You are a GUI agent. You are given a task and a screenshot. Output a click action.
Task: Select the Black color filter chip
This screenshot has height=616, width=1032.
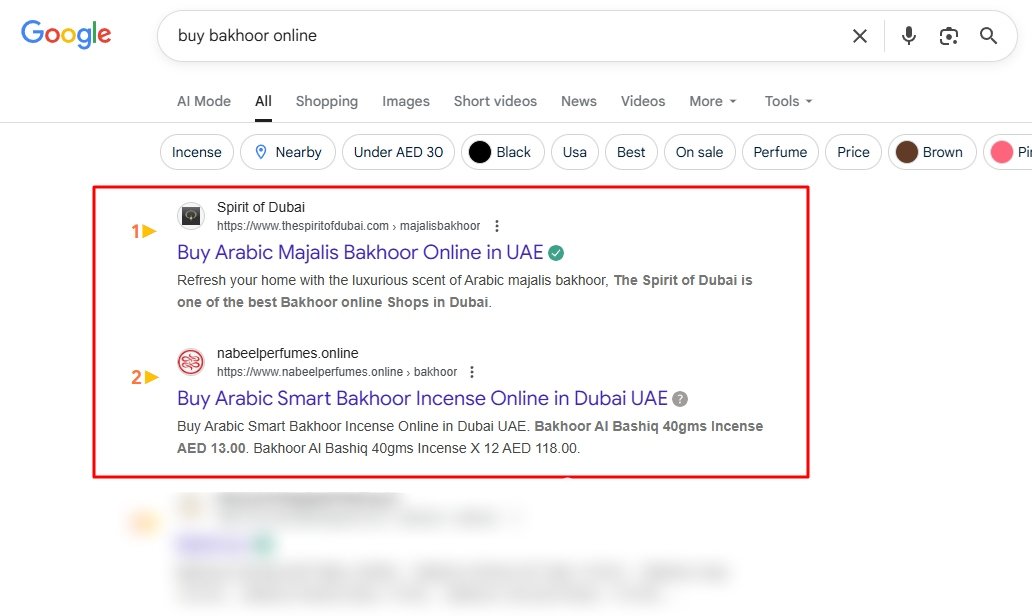(501, 152)
